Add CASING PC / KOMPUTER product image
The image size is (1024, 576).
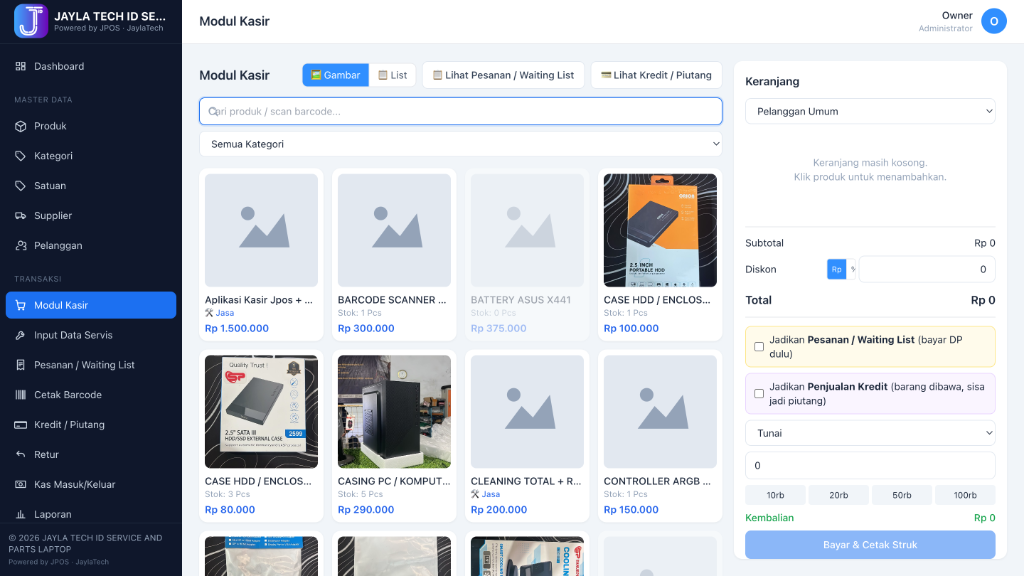394,411
